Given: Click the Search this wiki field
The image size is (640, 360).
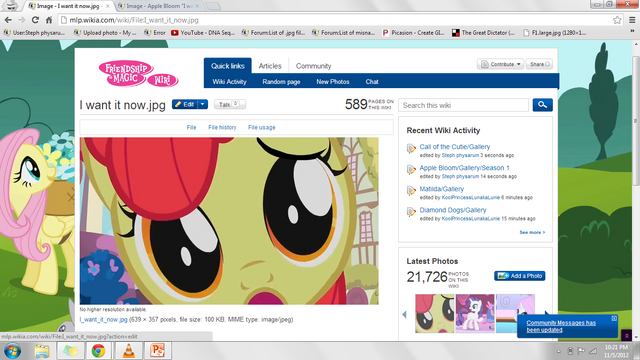Looking at the screenshot, I should 463,105.
